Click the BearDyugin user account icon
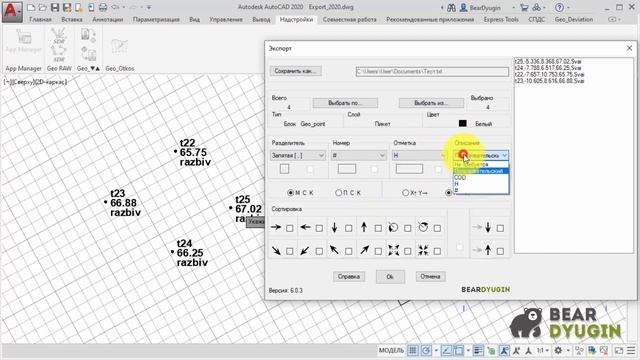This screenshot has height=360, width=640. [x=464, y=7]
